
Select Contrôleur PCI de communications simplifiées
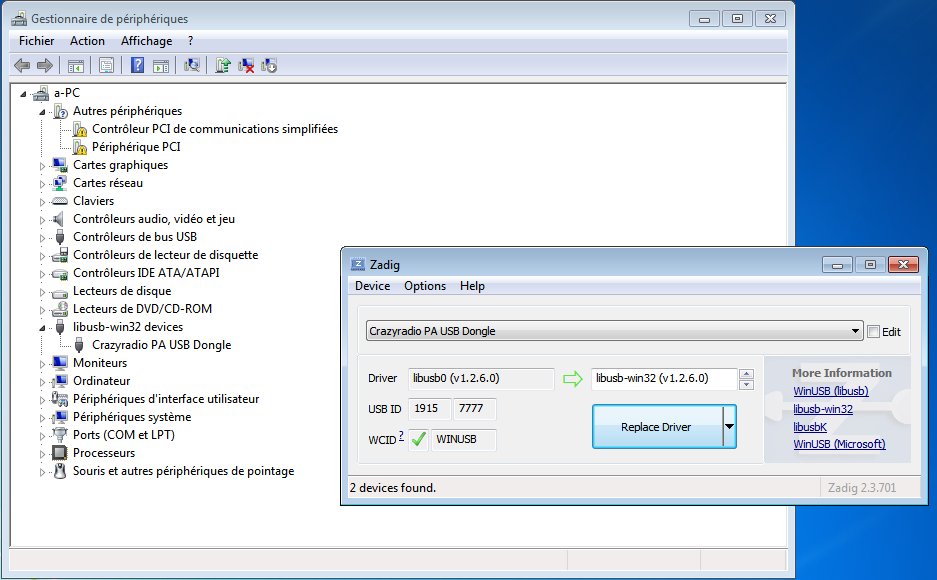point(215,129)
